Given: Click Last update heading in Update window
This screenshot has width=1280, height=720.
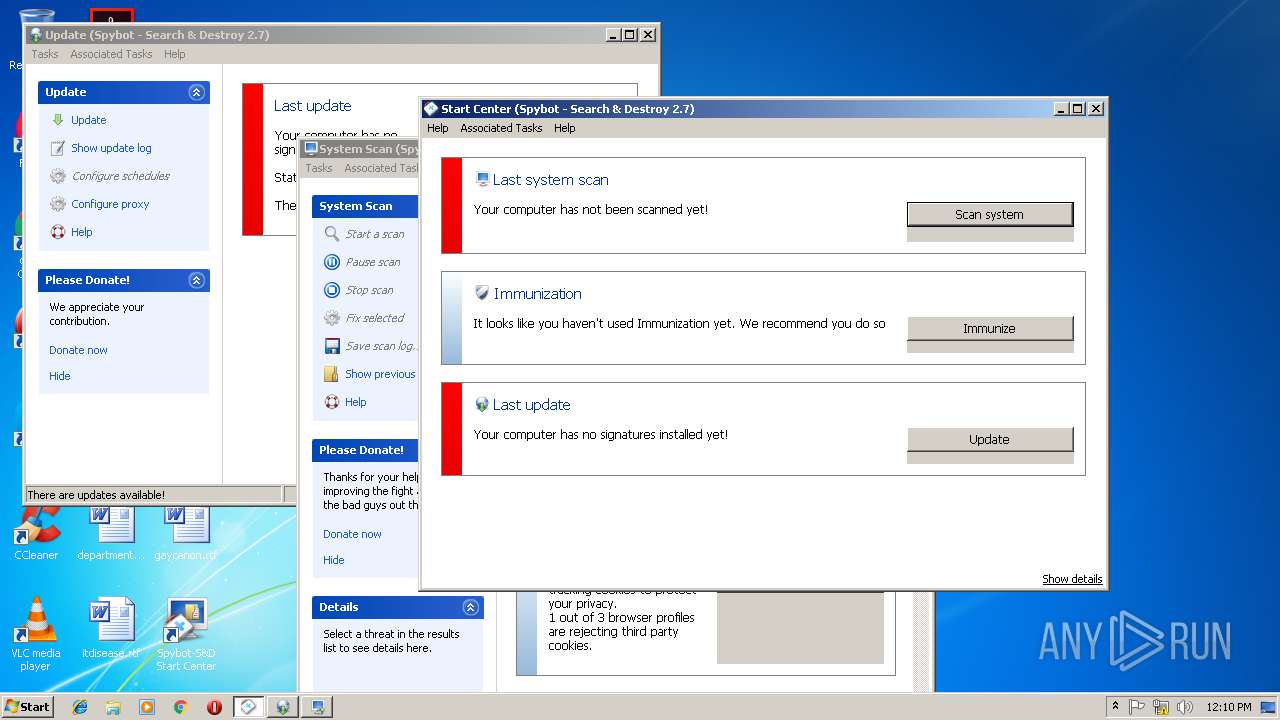Looking at the screenshot, I should (x=312, y=106).
